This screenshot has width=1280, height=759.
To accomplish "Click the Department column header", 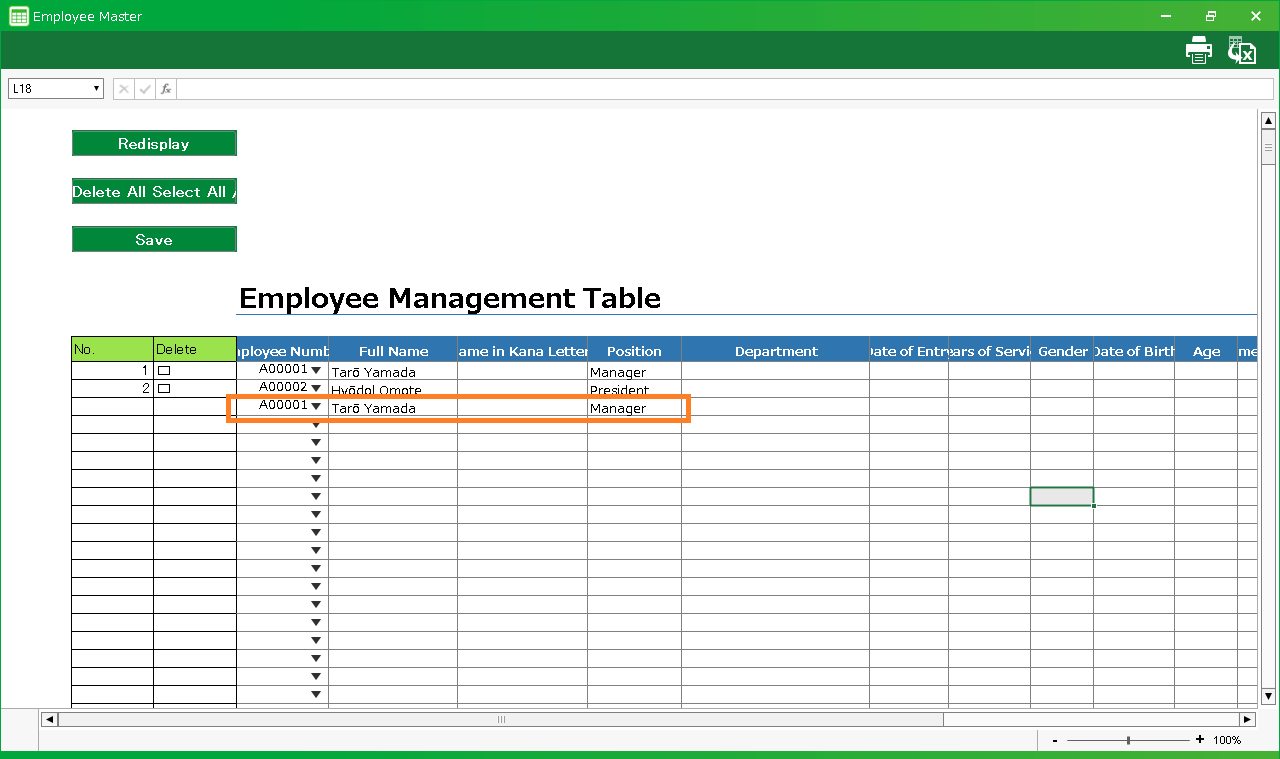I will coord(775,351).
